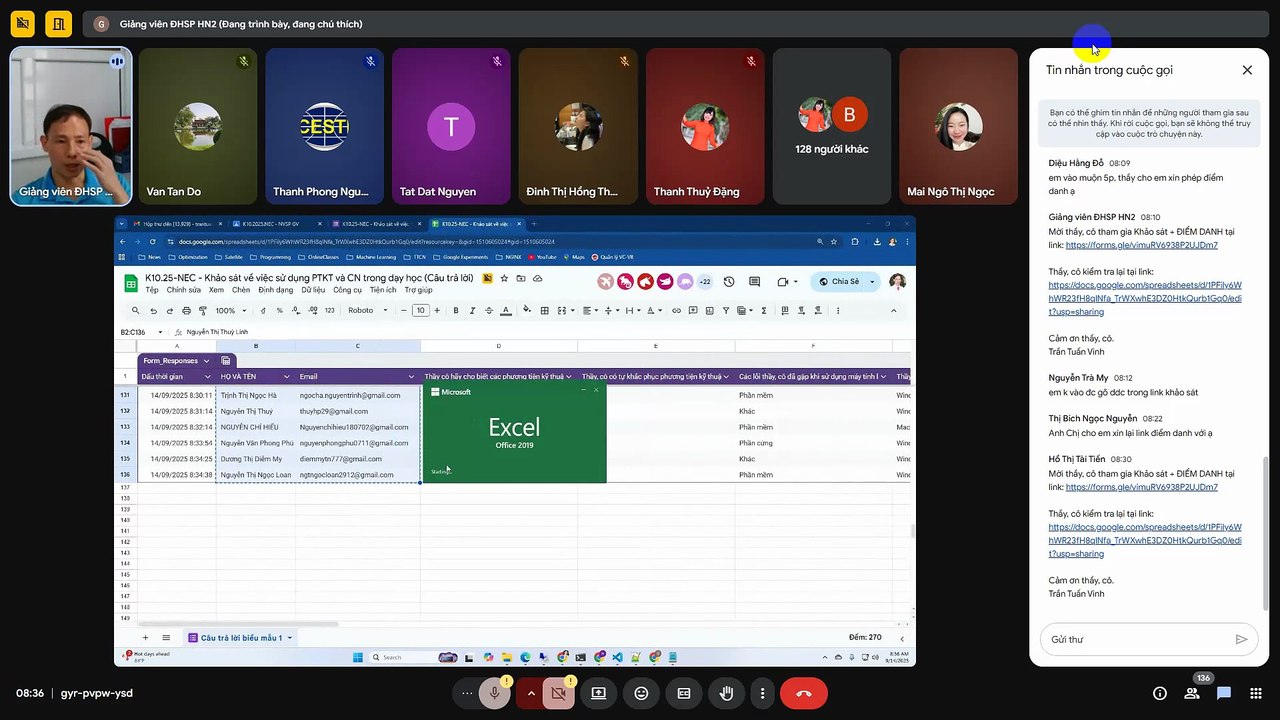1280x720 pixels.
Task: Open docs.google.com link in Giảng viên ĐHSP HN2 message
Action: pos(1145,298)
